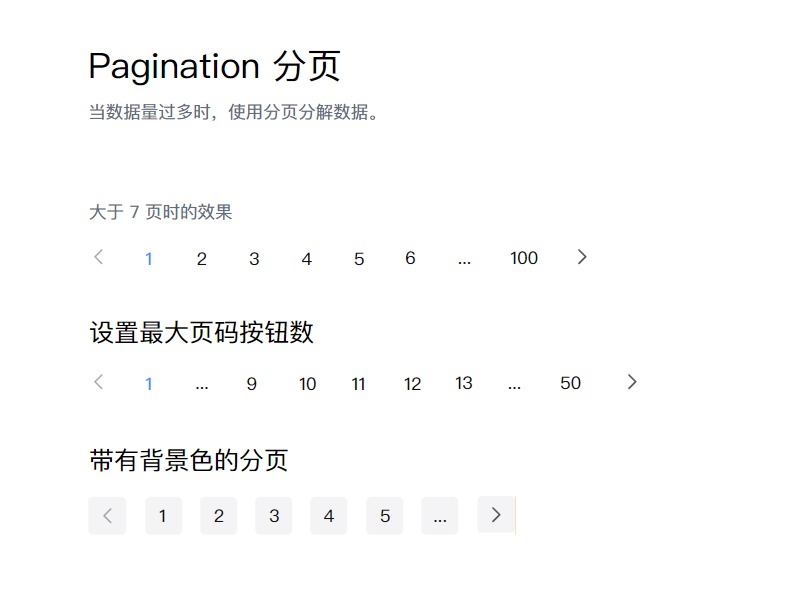This screenshot has width=798, height=600.
Task: Click previous arrow in background-color pagination
Action: [x=107, y=516]
